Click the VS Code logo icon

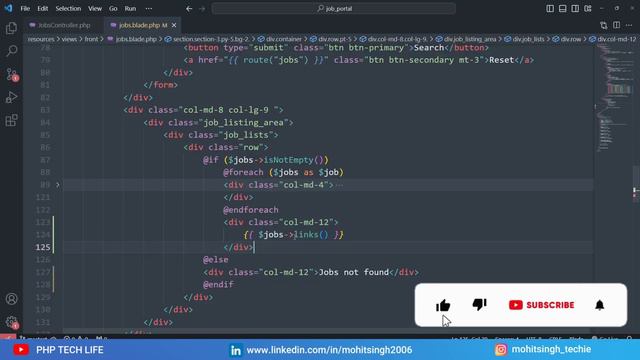pos(8,8)
